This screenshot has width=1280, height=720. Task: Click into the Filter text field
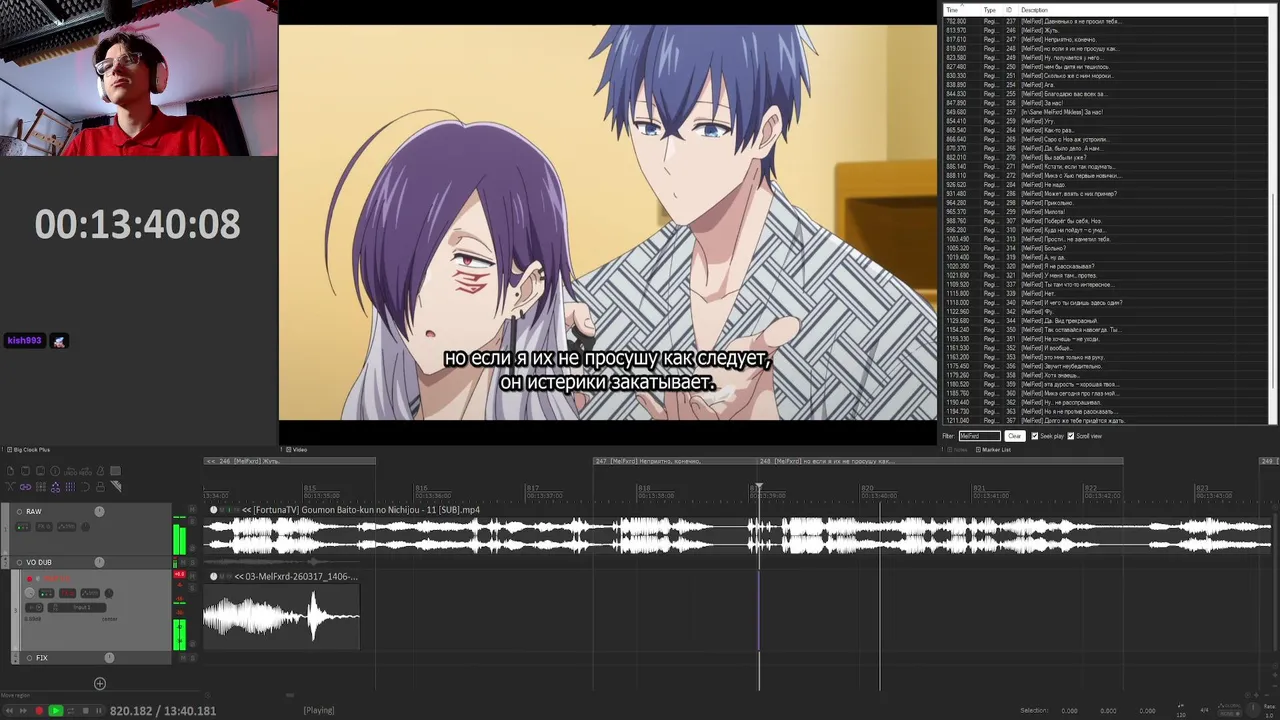click(980, 436)
